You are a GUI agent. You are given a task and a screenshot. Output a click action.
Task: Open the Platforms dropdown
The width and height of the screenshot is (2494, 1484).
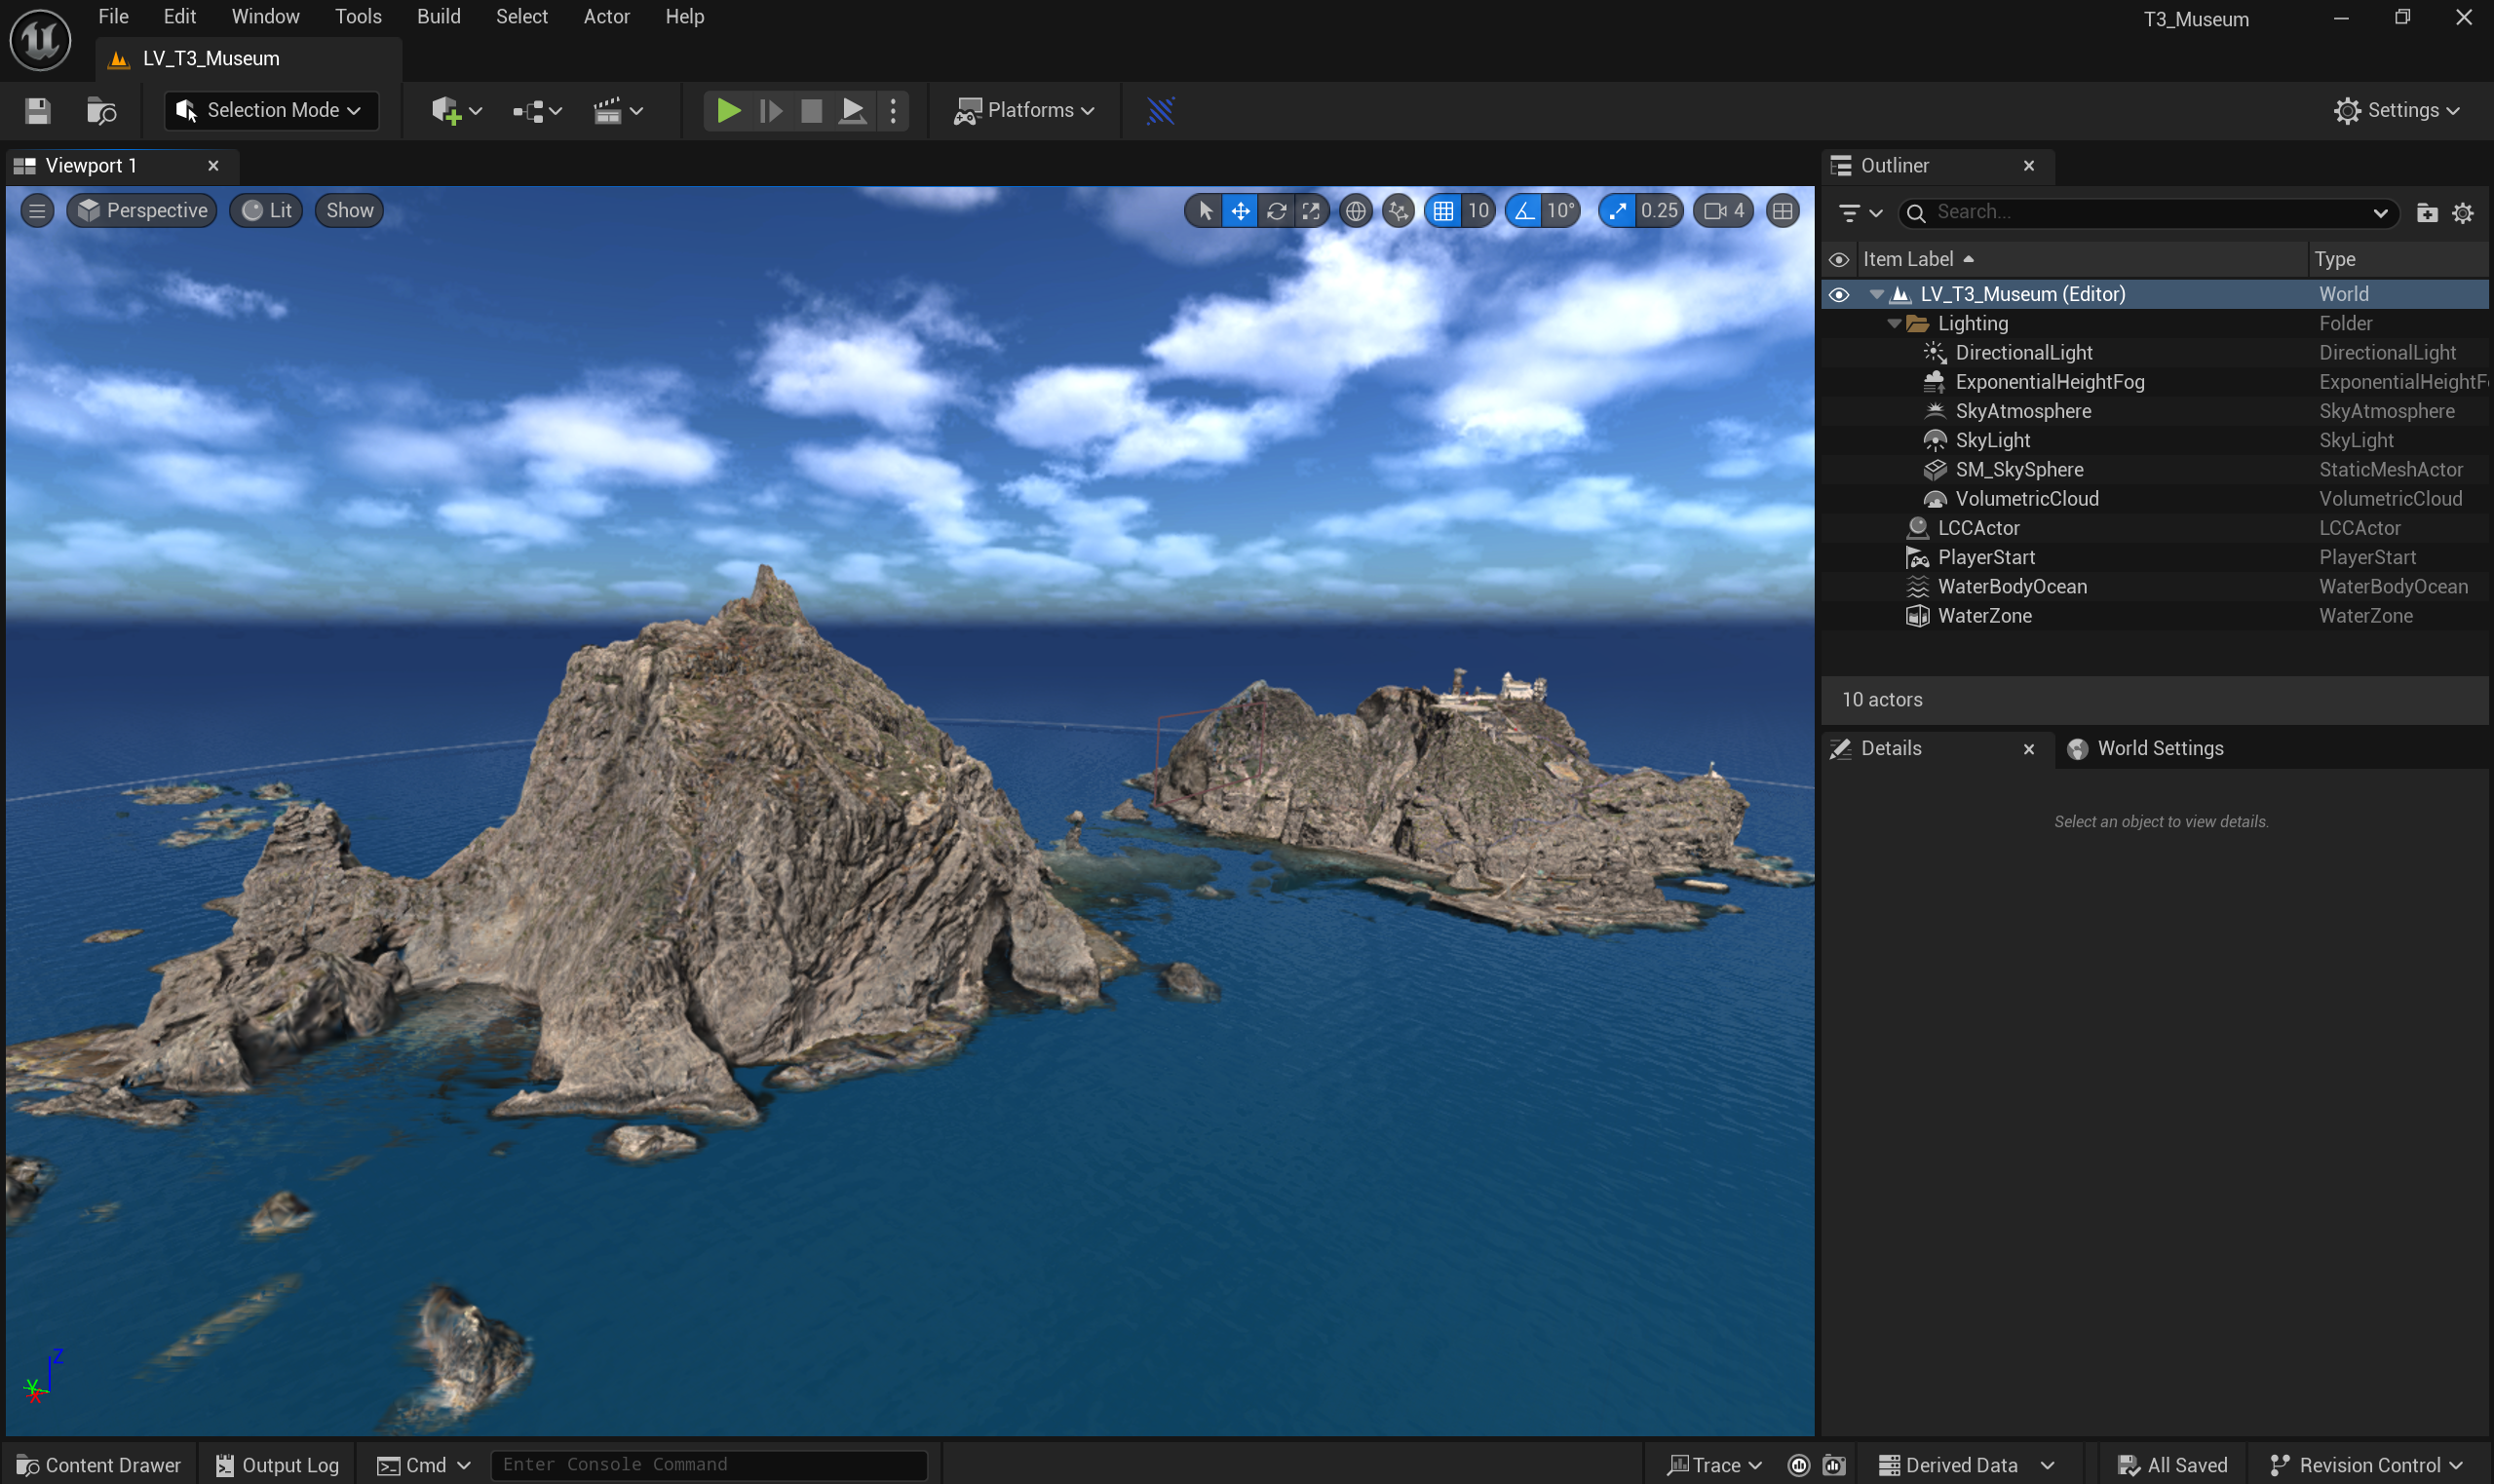click(1025, 110)
